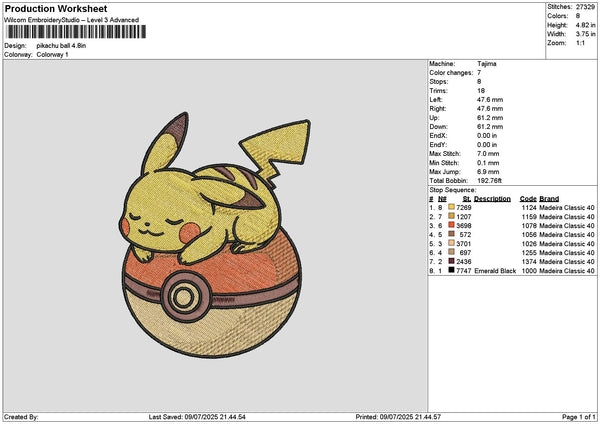Click the Colorway 1 value
This screenshot has width=600, height=424.
[52, 55]
